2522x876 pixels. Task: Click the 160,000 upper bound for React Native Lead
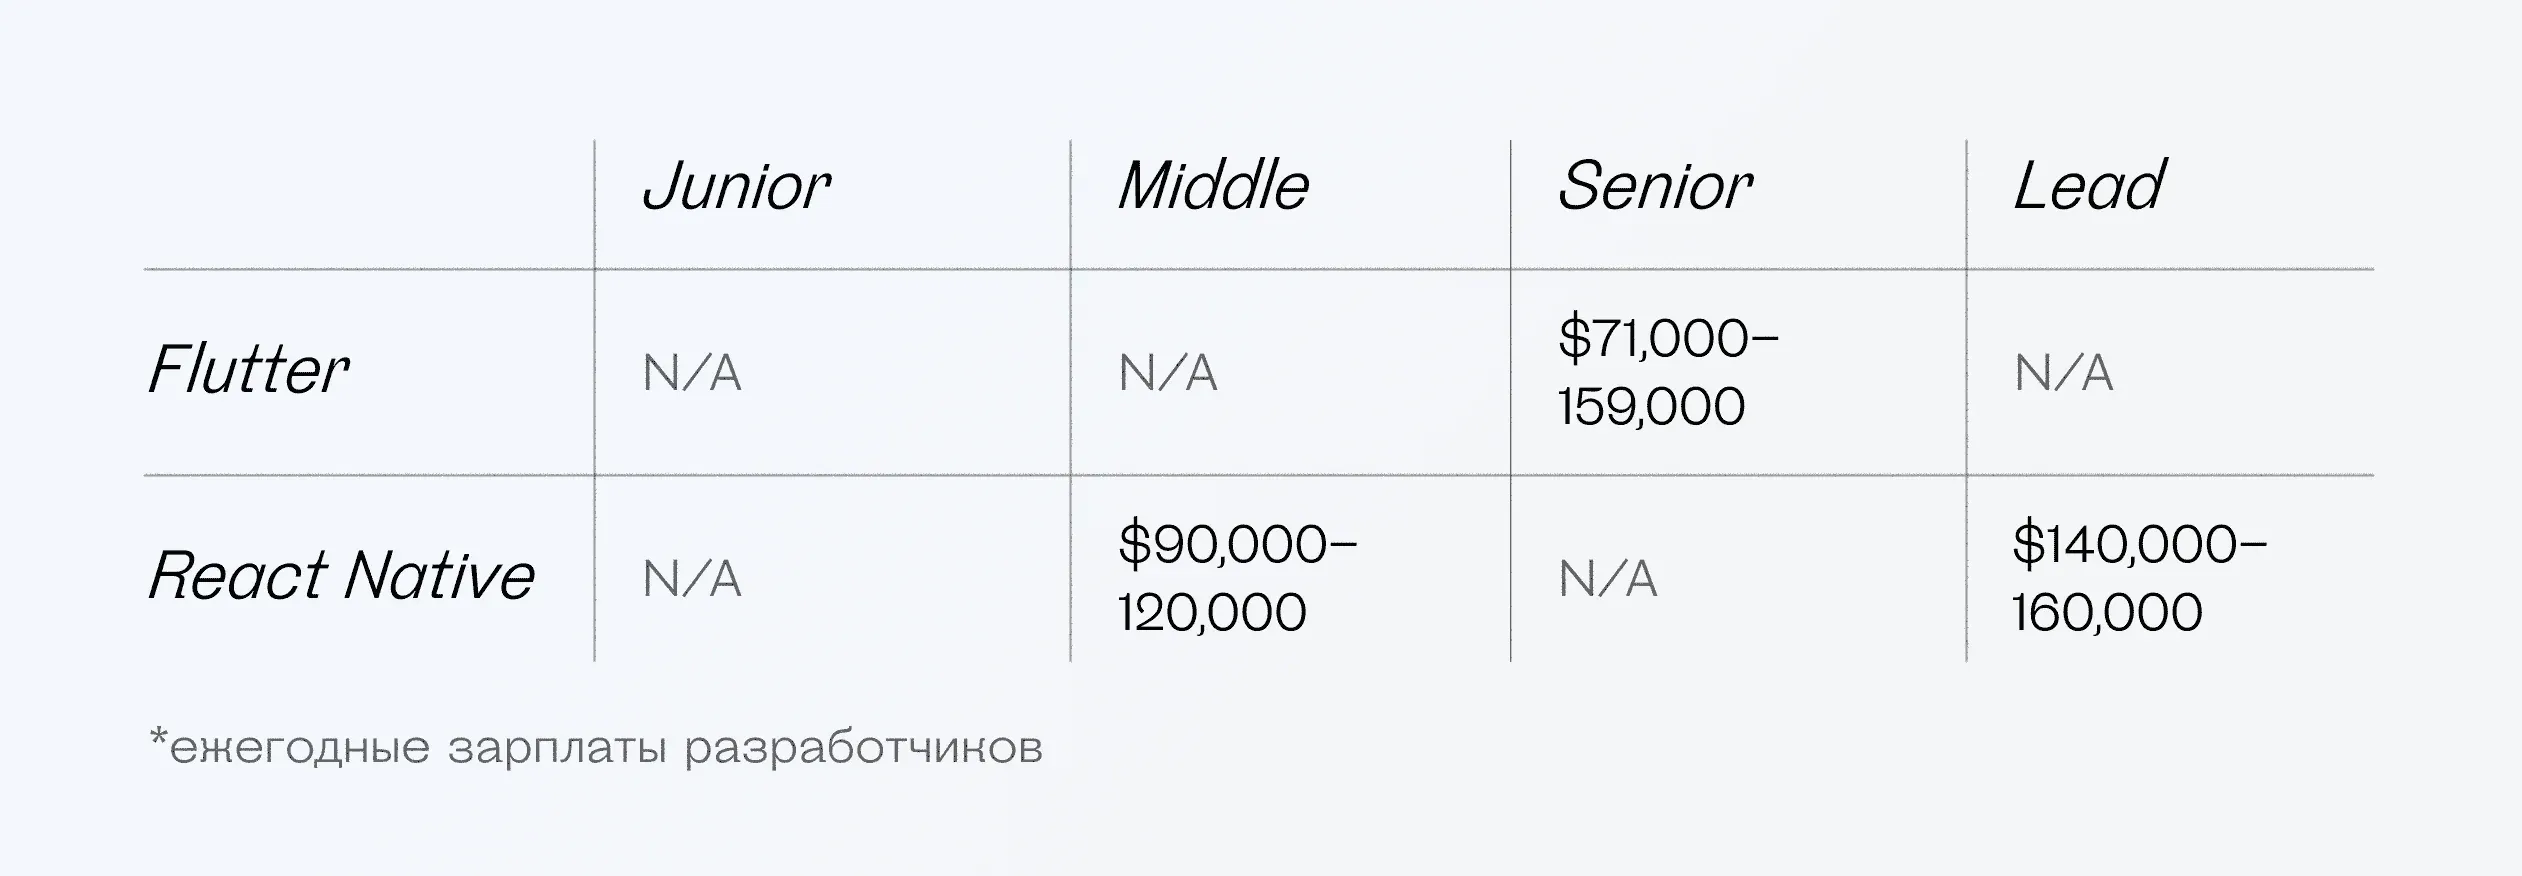coord(2107,612)
